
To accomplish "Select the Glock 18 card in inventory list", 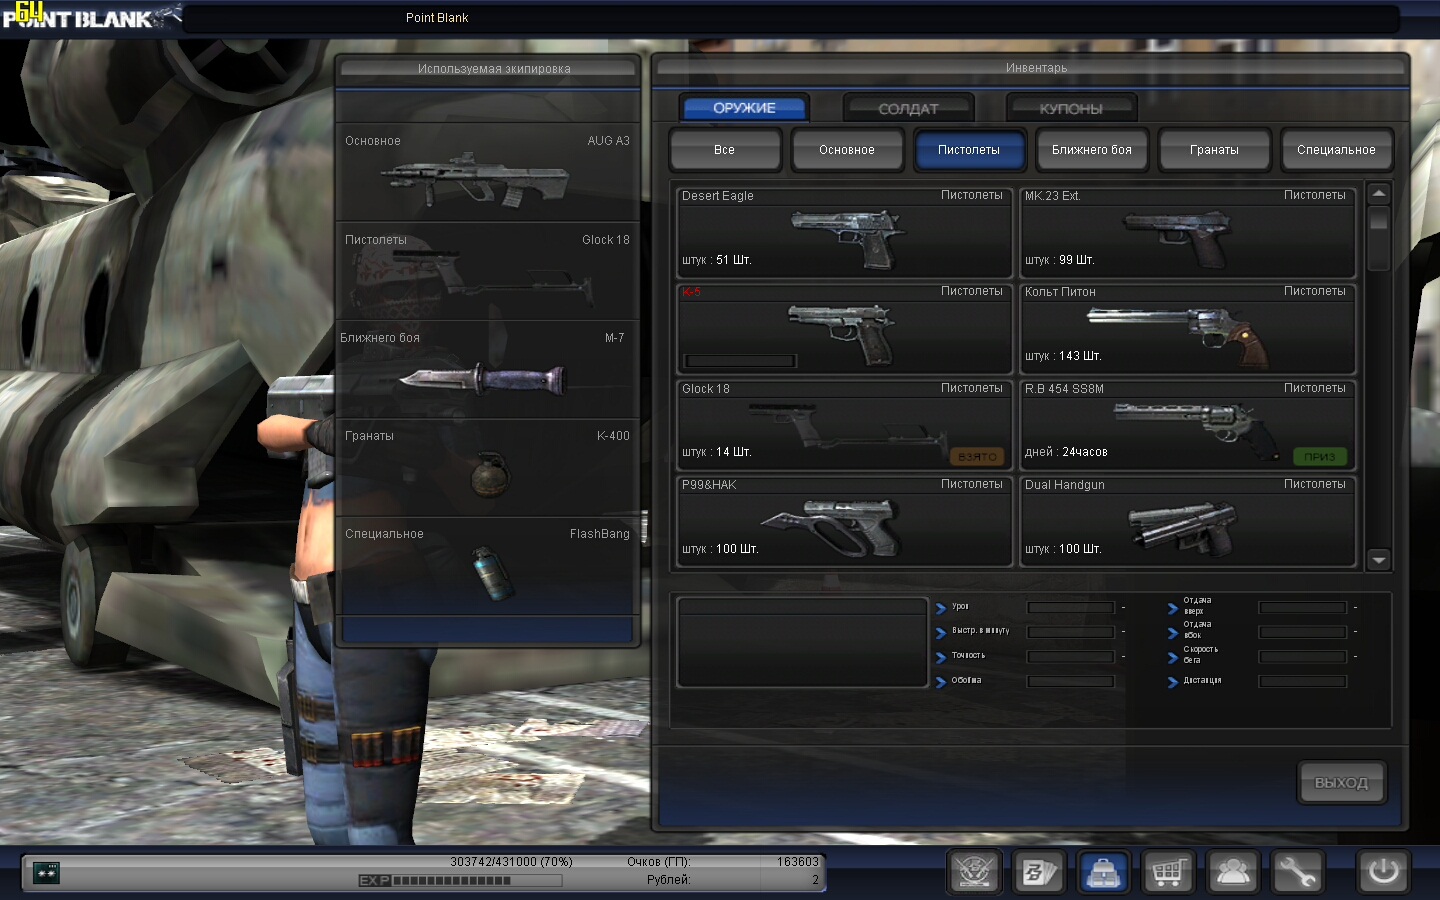I will [845, 425].
